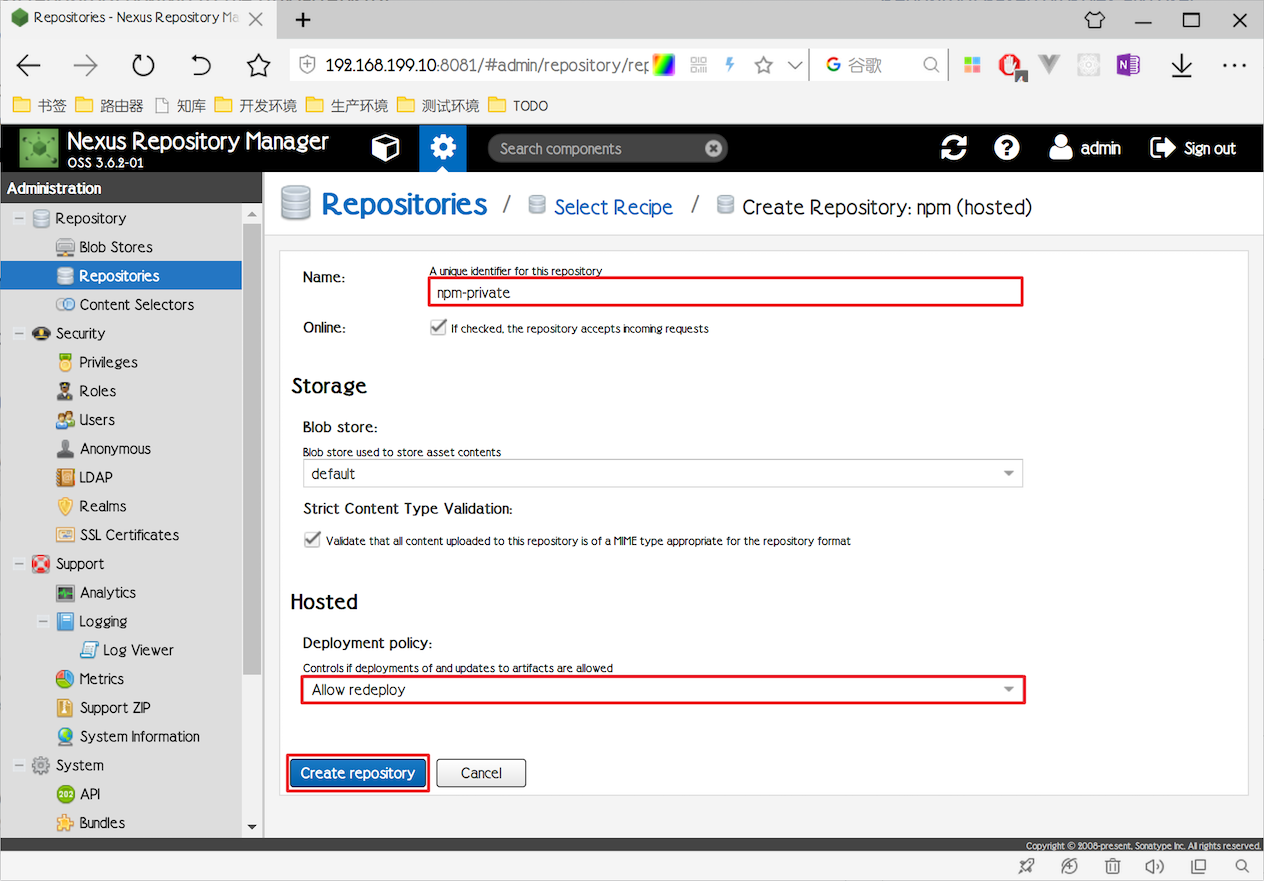Go to Repositories breadcrumb
This screenshot has width=1264, height=881.
pos(404,205)
